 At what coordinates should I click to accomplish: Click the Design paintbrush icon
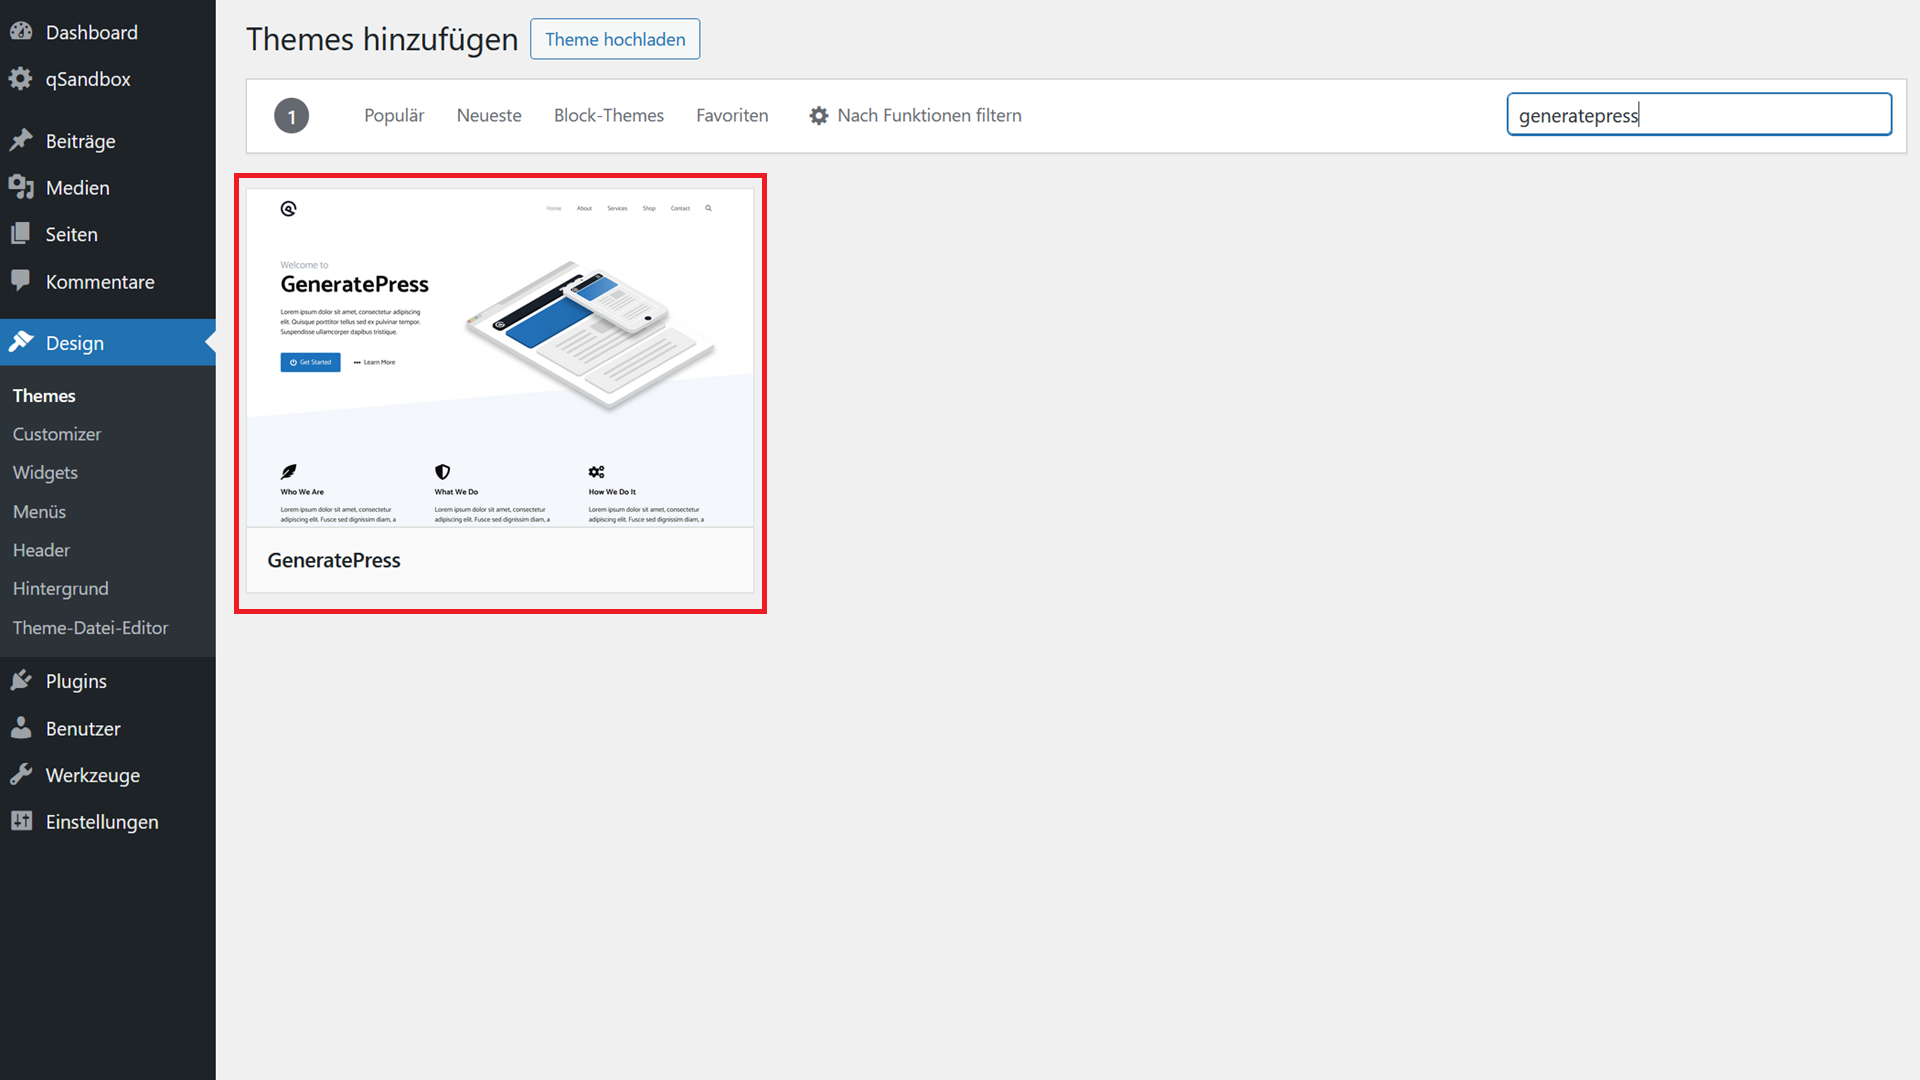coord(21,342)
